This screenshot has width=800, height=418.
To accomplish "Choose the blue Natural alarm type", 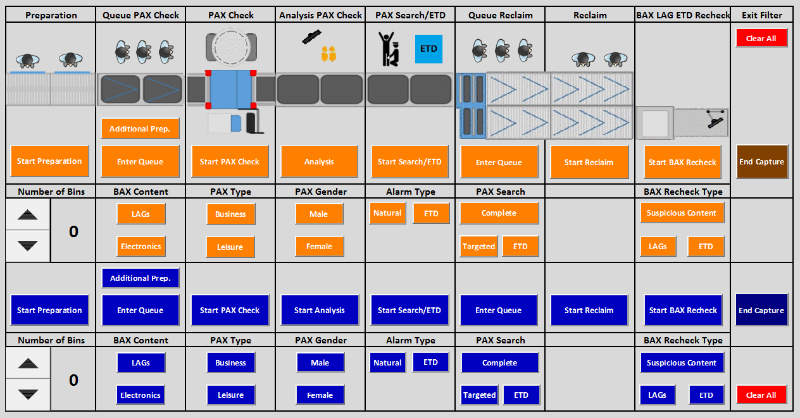I will pyautogui.click(x=386, y=363).
